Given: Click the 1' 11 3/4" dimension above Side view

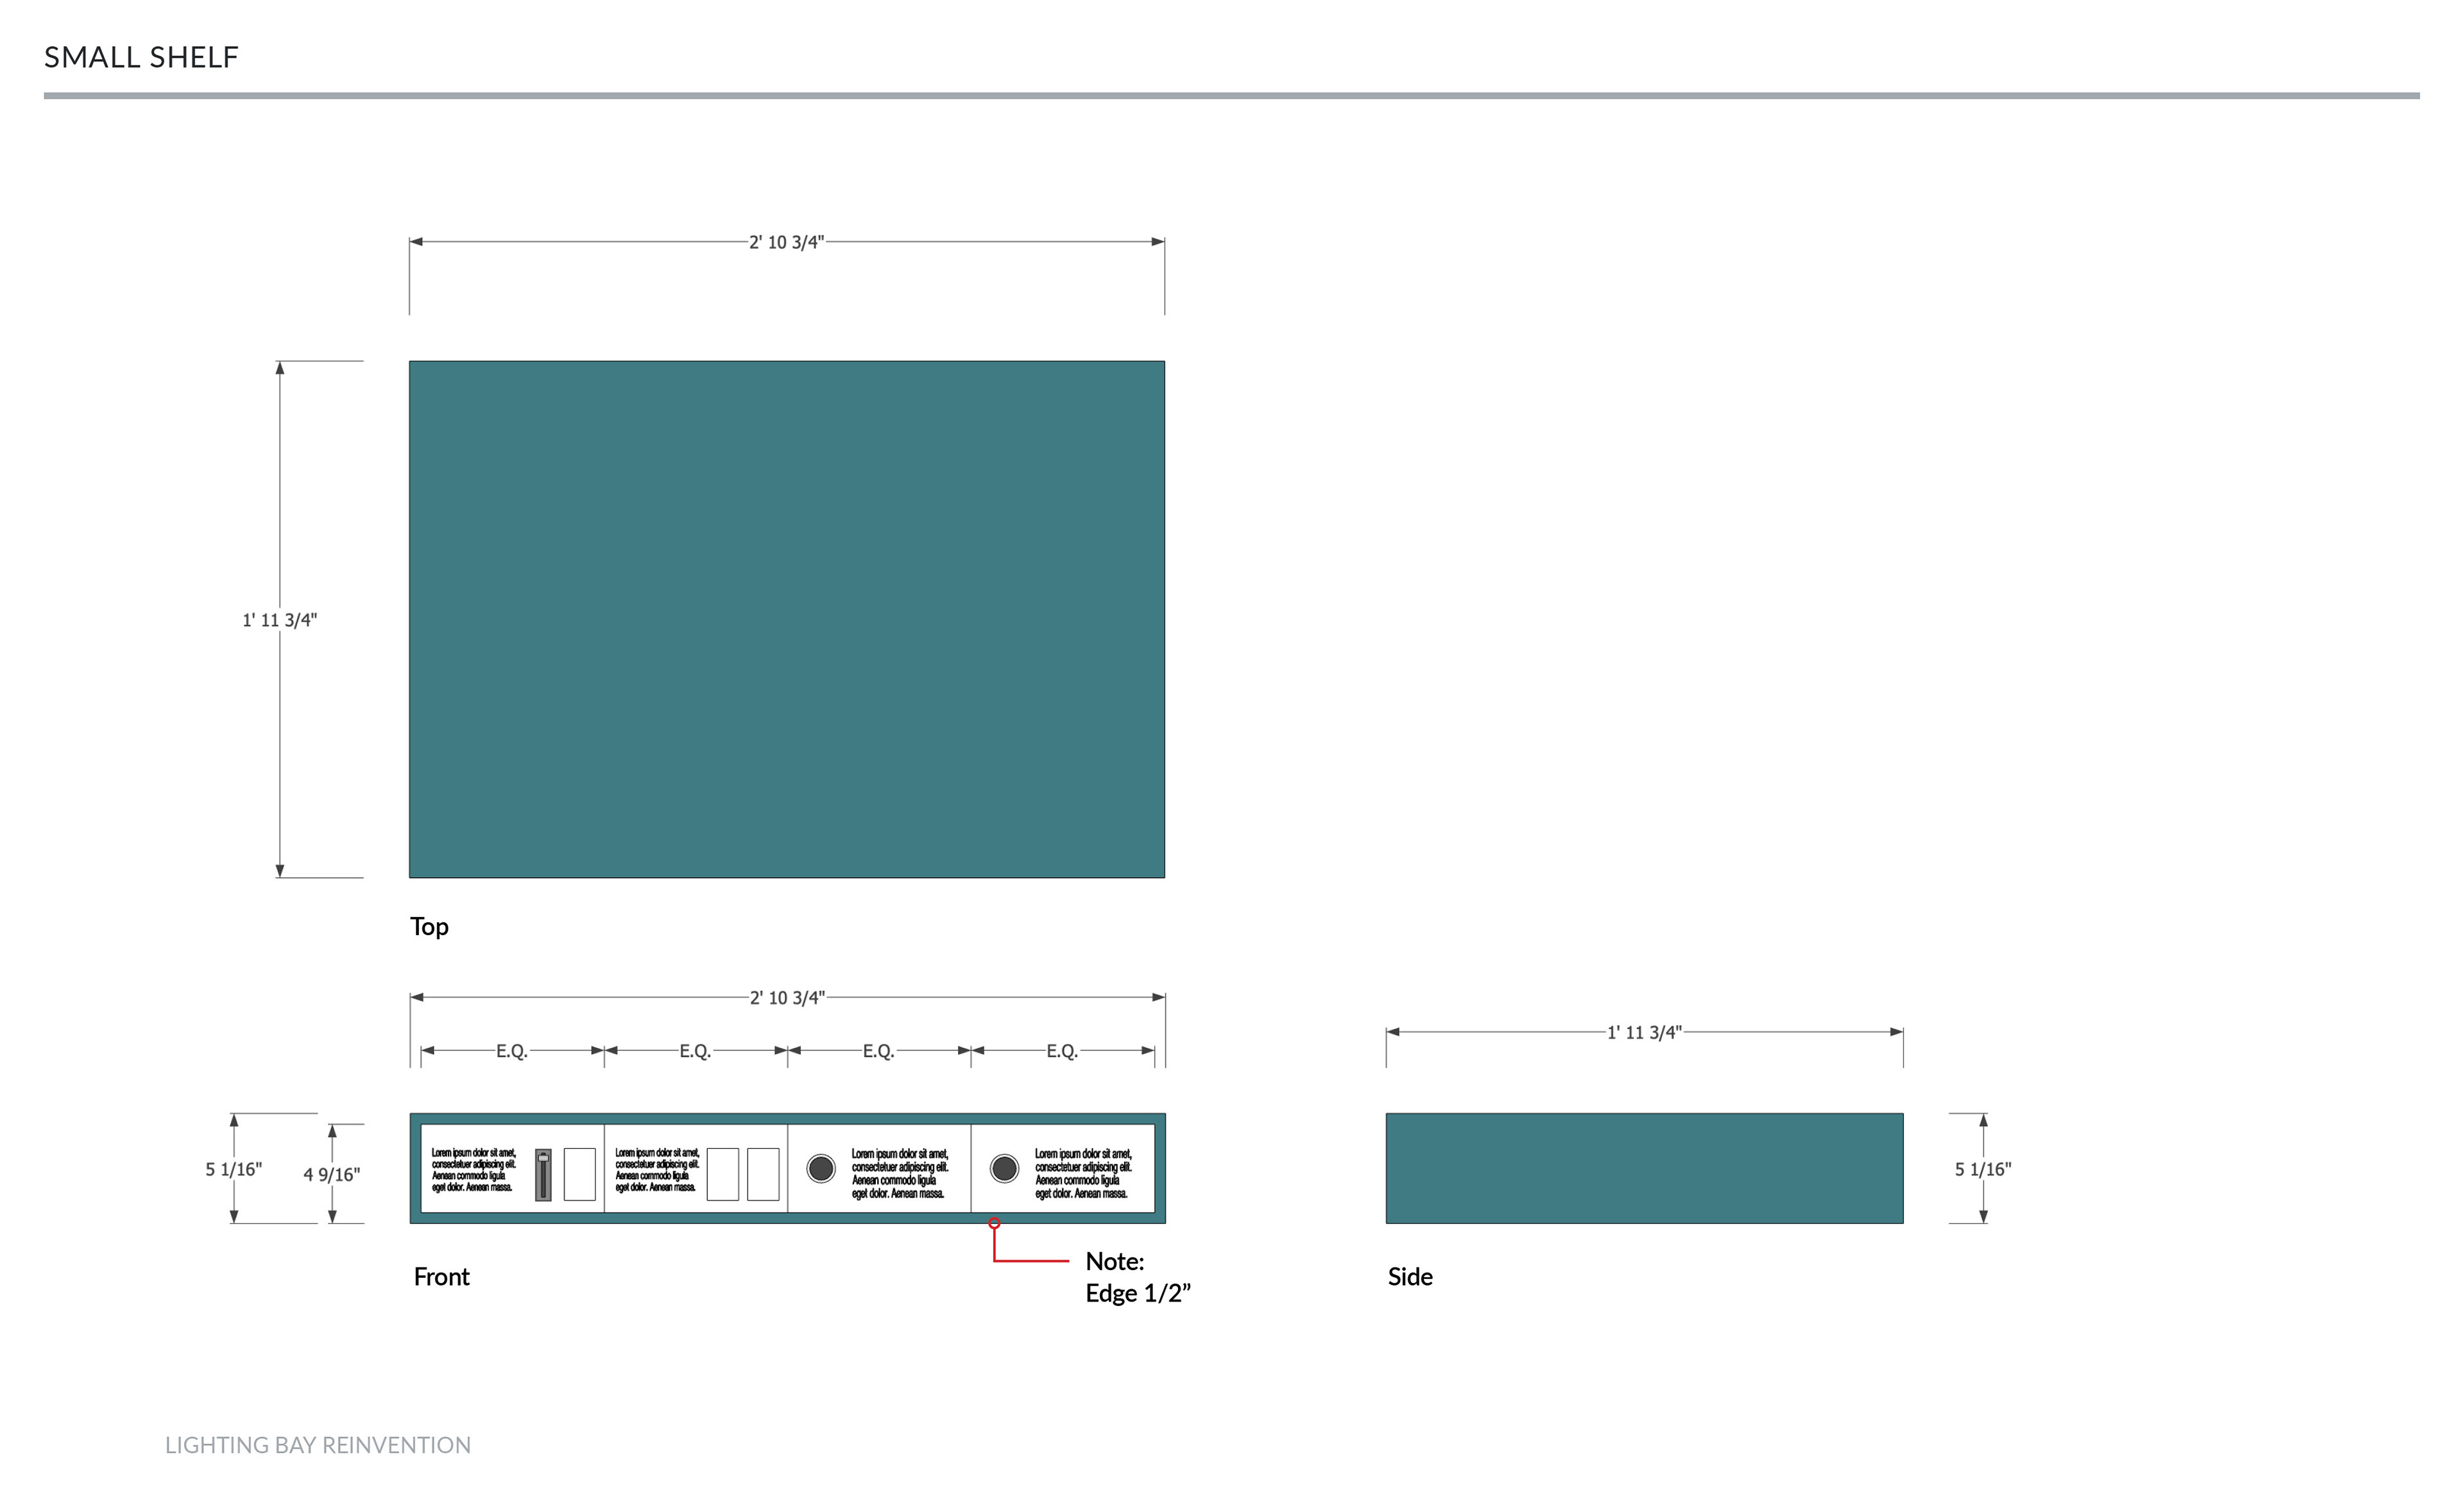Looking at the screenshot, I should click(x=1644, y=1032).
